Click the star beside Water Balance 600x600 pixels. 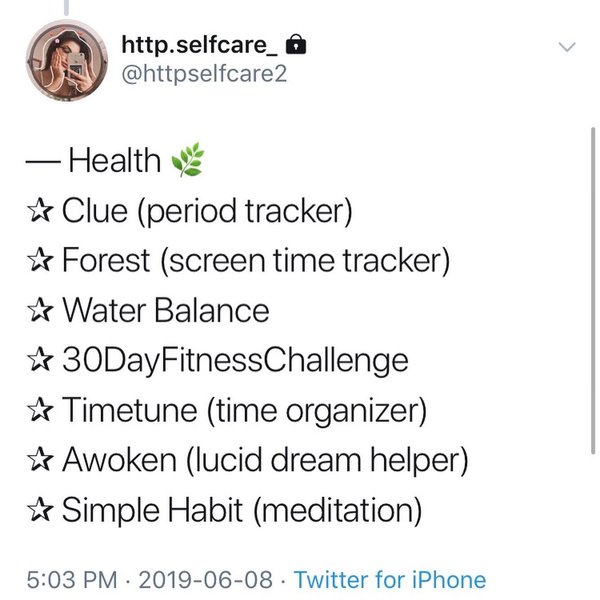coord(38,311)
